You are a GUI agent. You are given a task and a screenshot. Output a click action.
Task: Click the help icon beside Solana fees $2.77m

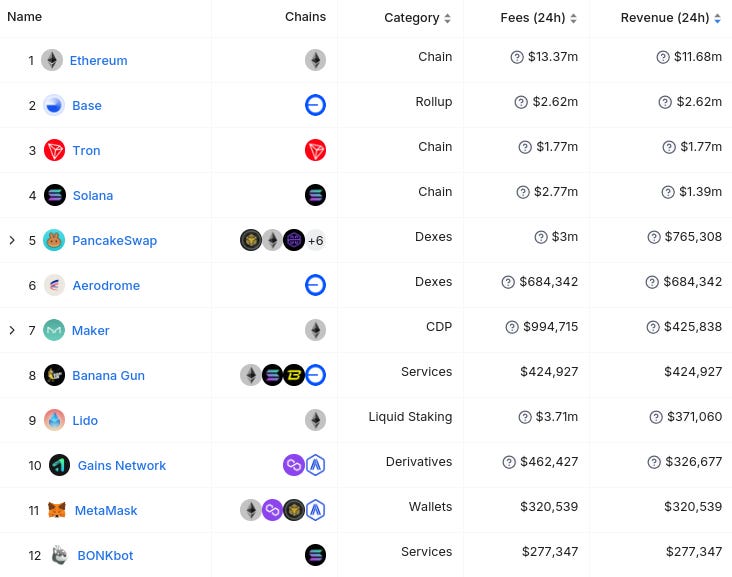[523, 192]
